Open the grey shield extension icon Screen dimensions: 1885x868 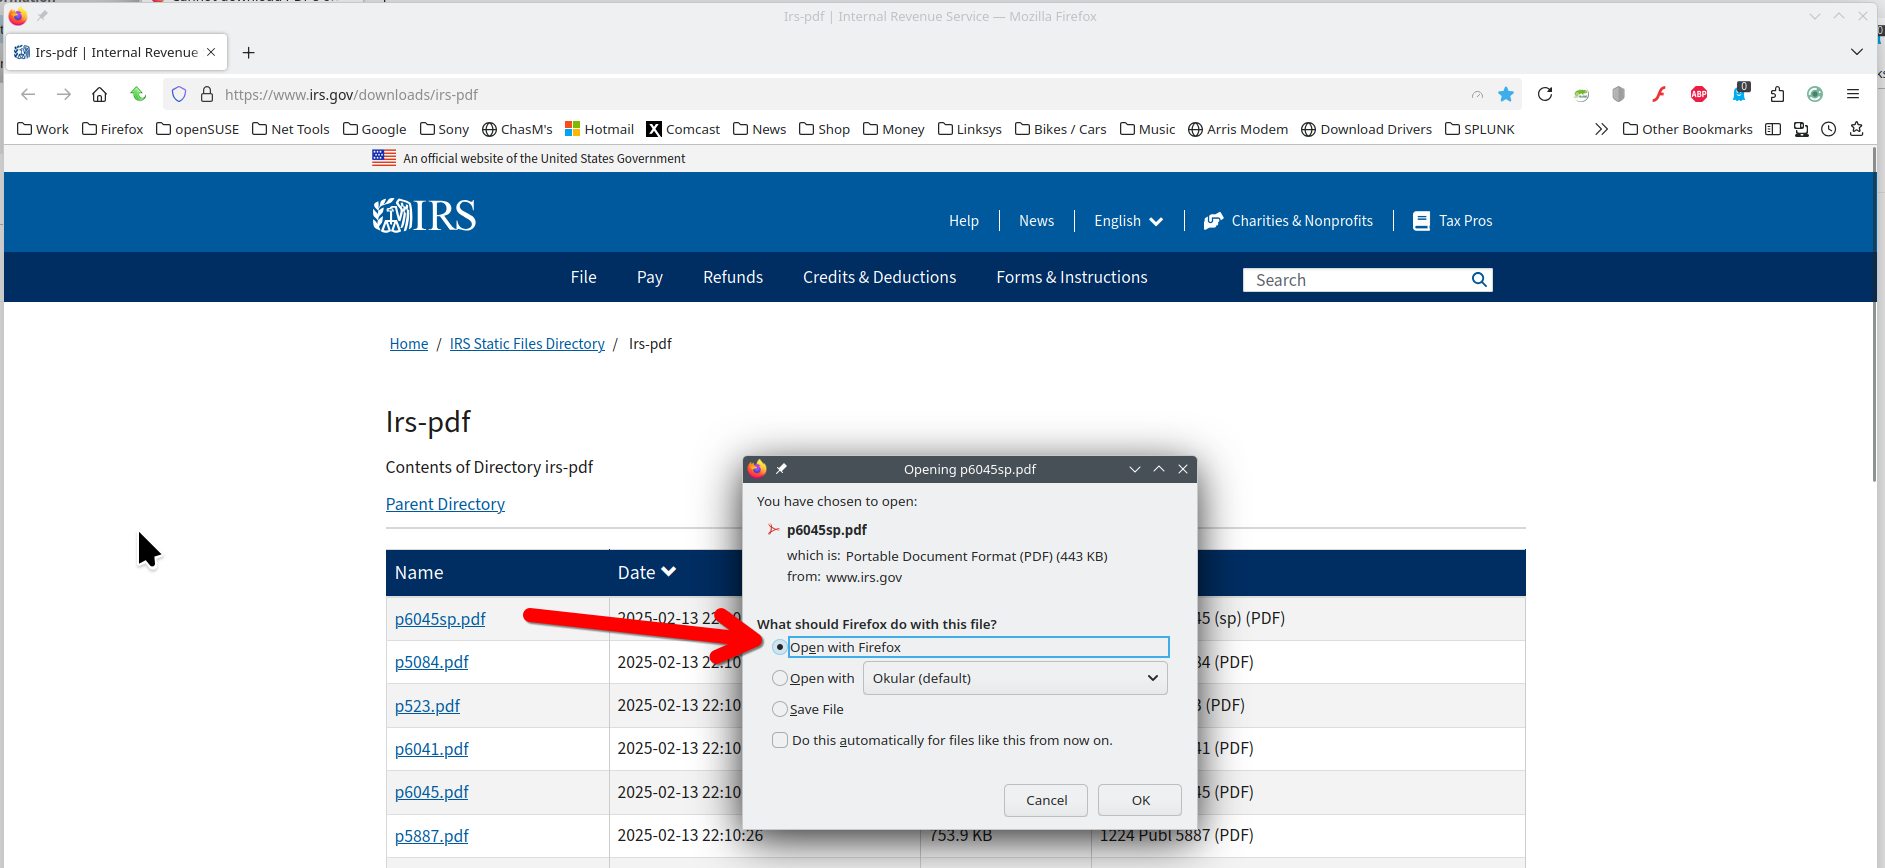click(x=1619, y=94)
